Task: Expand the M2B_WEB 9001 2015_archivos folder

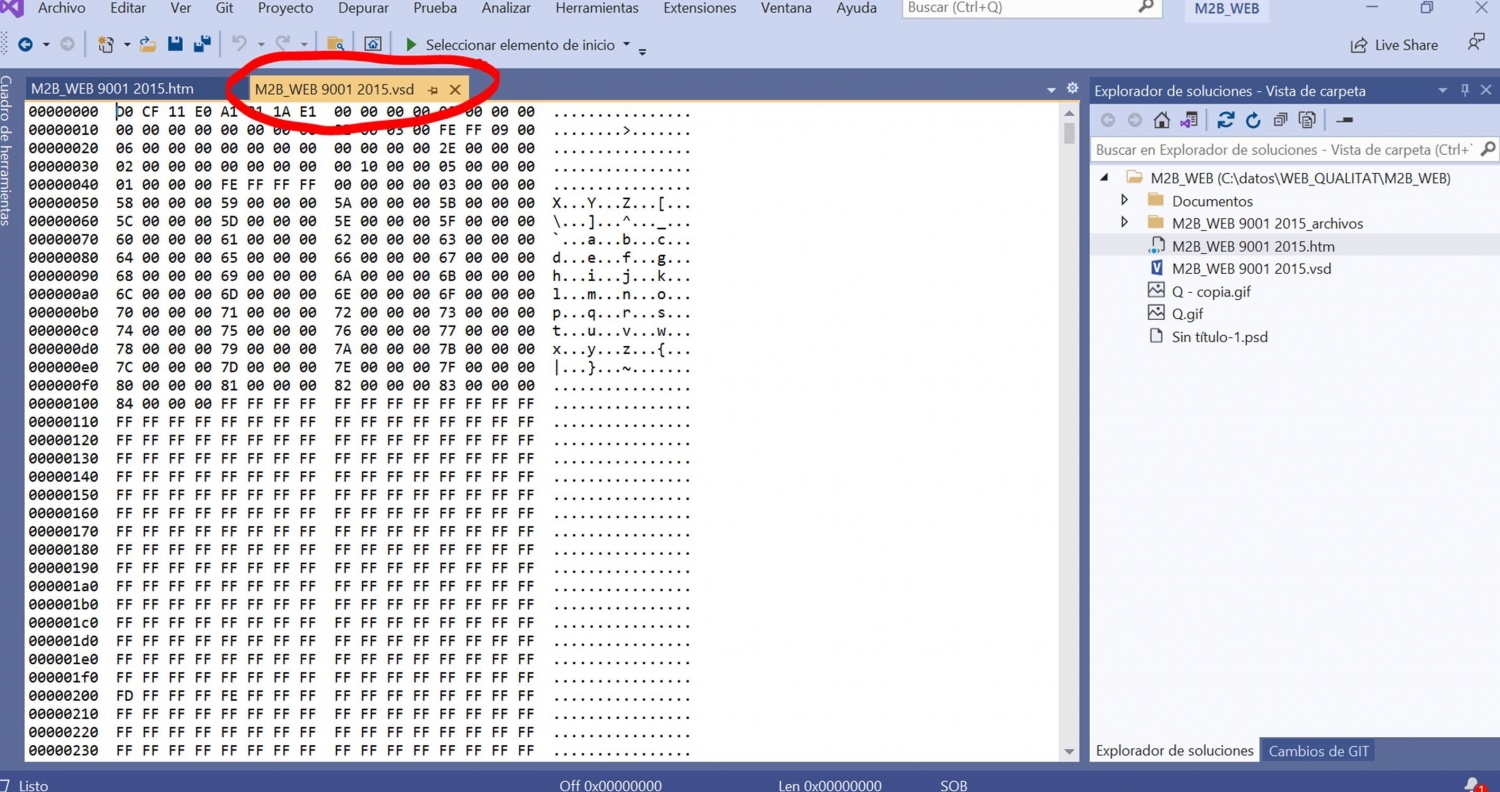Action: (1125, 223)
